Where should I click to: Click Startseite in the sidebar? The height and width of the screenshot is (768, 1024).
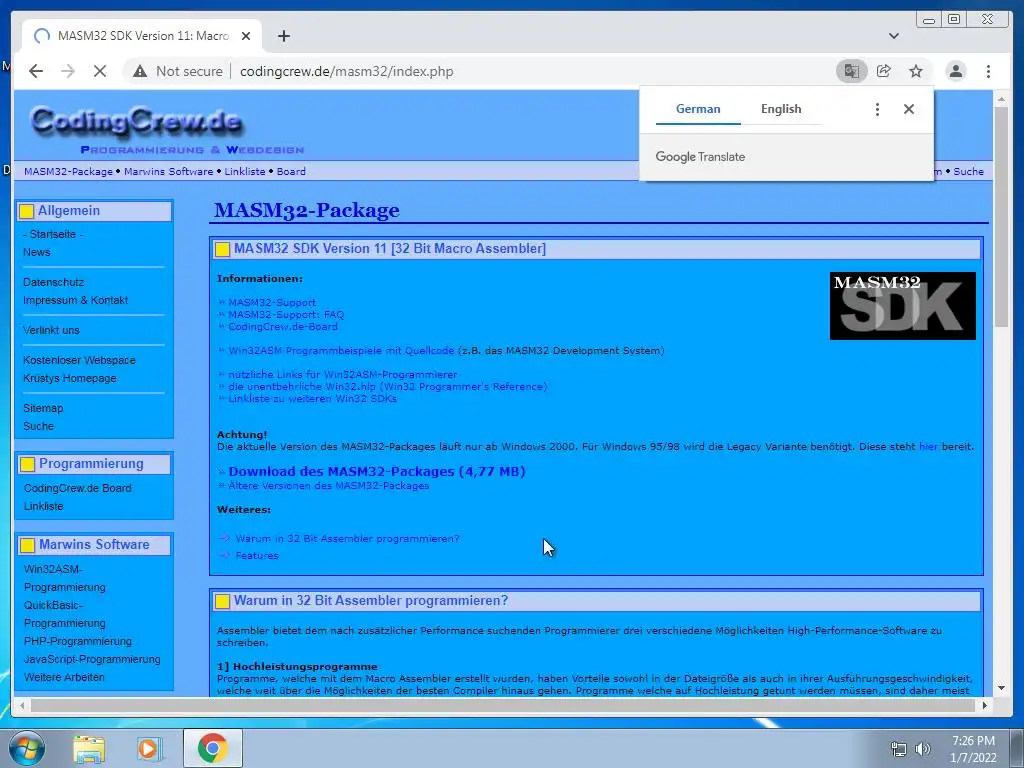click(53, 234)
